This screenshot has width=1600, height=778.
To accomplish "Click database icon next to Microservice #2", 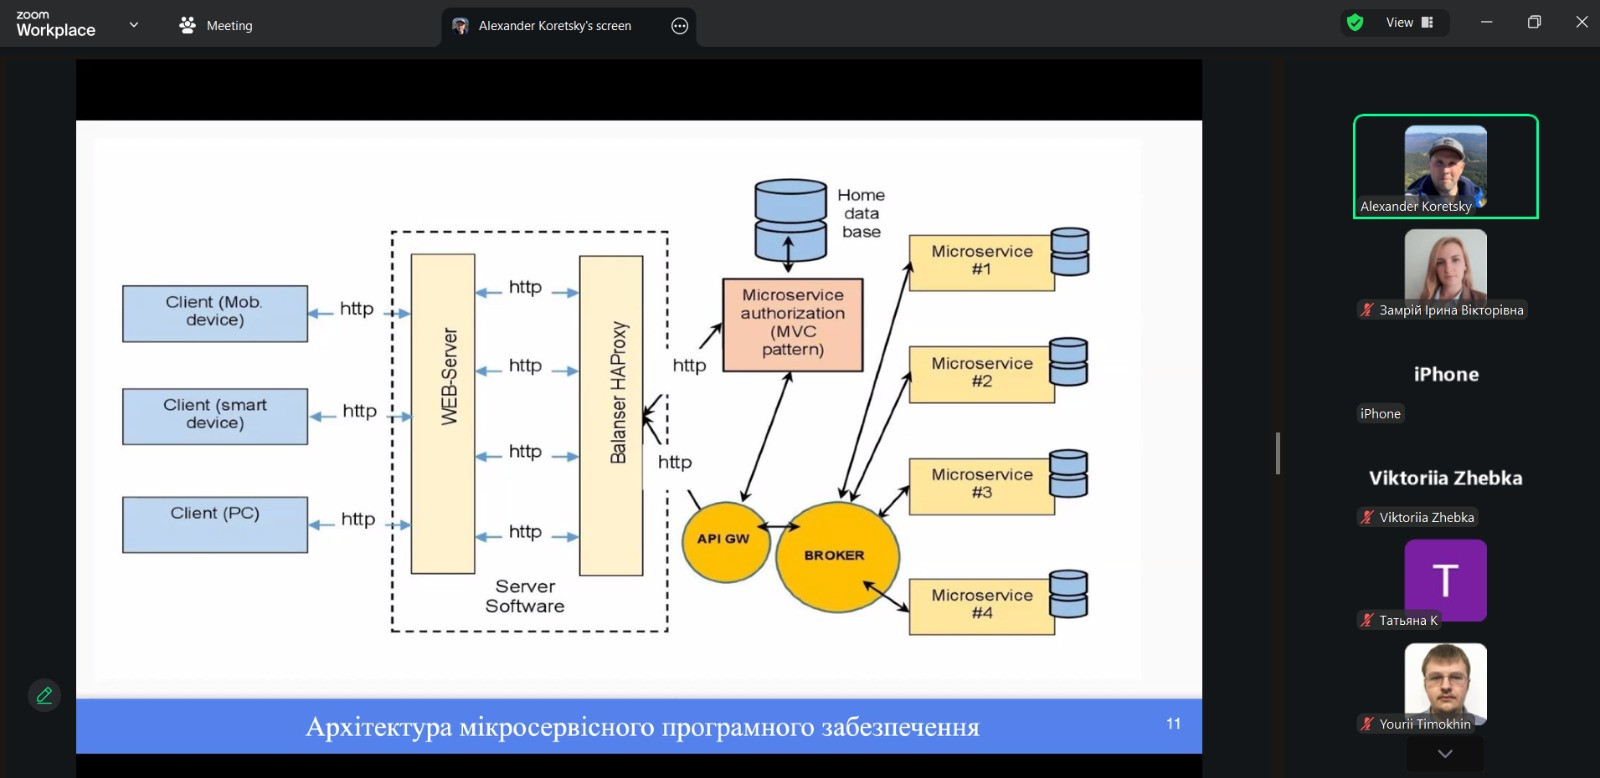I will click(x=1069, y=362).
